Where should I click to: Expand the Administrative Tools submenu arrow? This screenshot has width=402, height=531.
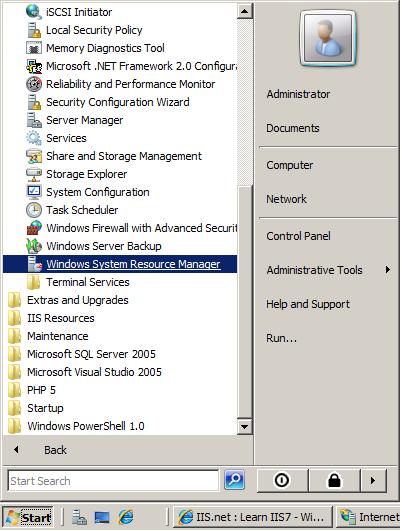388,270
